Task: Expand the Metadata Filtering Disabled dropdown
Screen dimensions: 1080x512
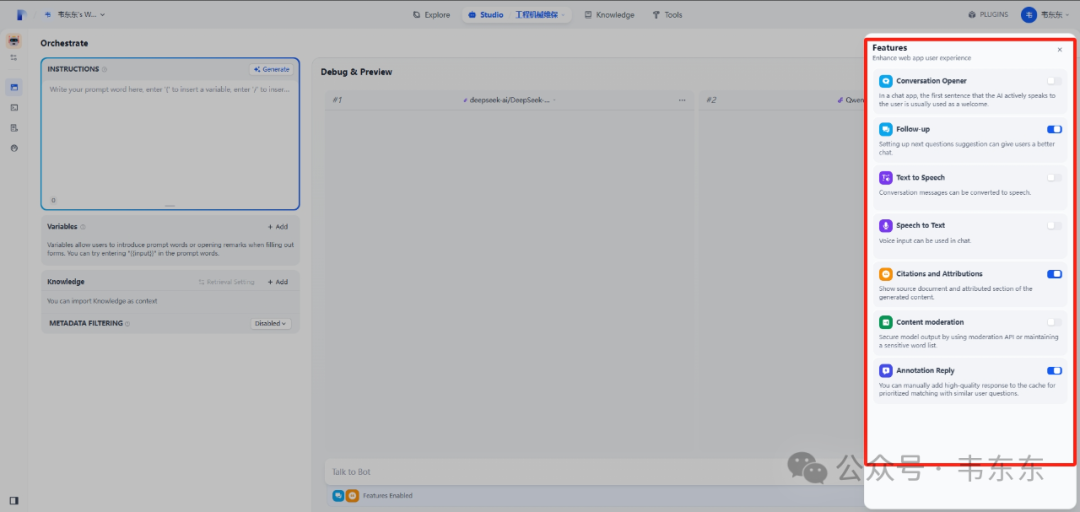Action: tap(271, 323)
